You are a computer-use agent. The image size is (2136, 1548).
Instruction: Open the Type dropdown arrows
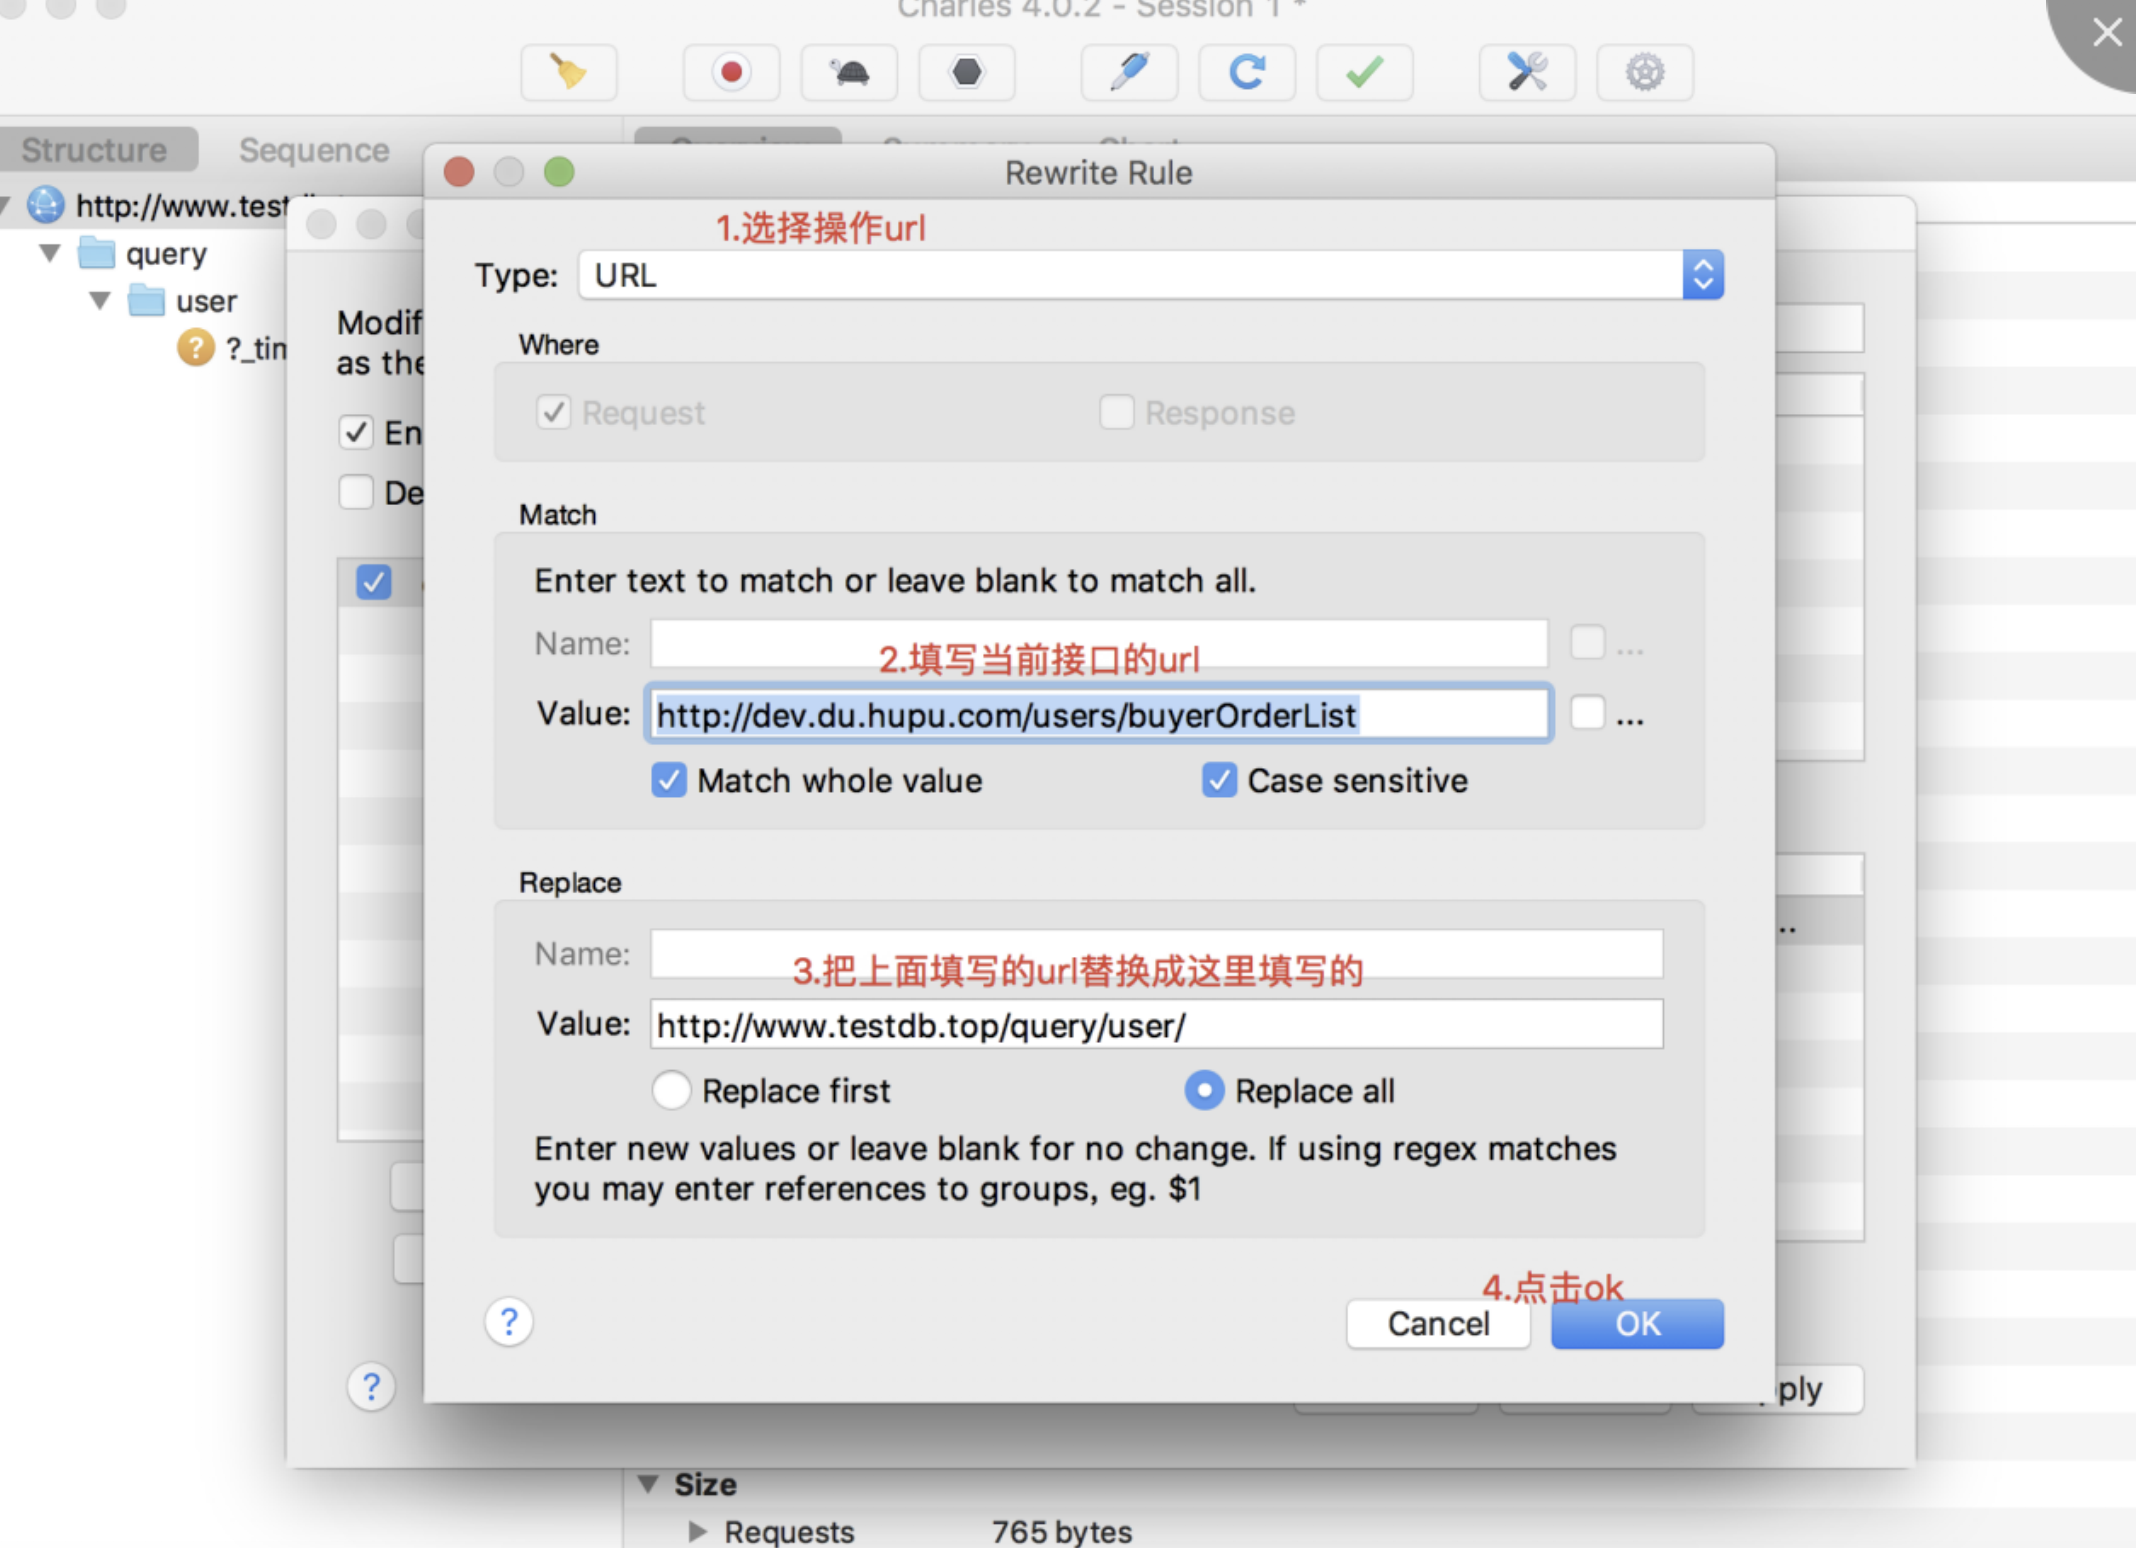pyautogui.click(x=1703, y=275)
